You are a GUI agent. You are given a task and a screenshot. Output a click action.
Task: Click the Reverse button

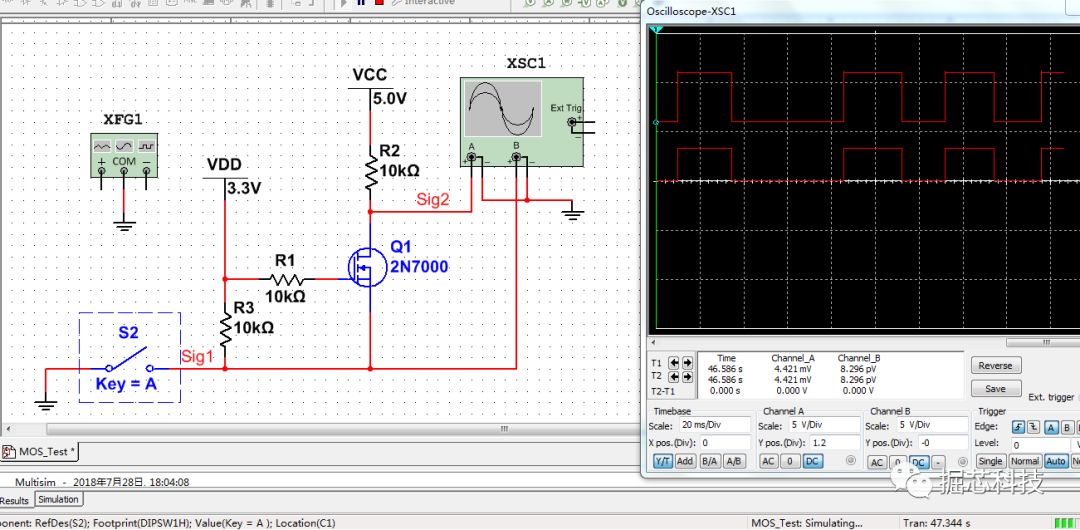click(995, 365)
